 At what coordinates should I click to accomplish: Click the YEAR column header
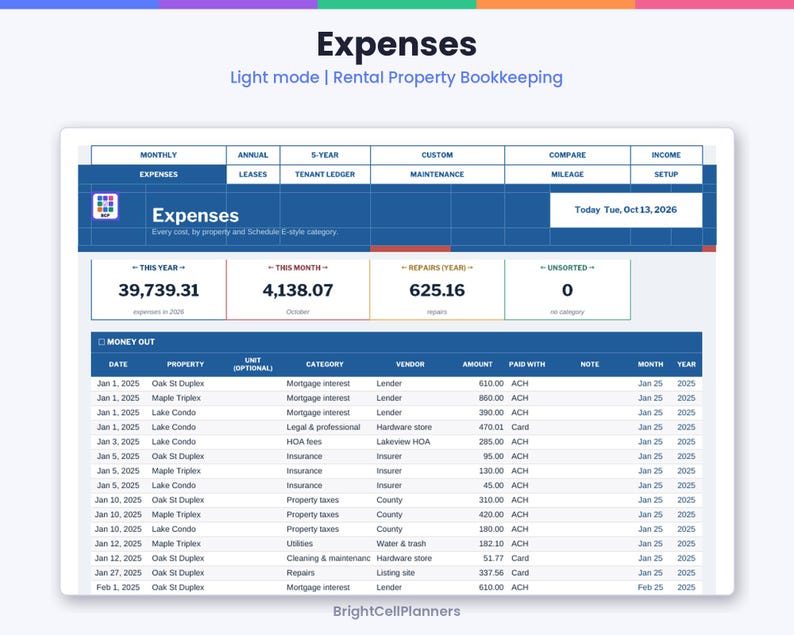click(x=686, y=364)
